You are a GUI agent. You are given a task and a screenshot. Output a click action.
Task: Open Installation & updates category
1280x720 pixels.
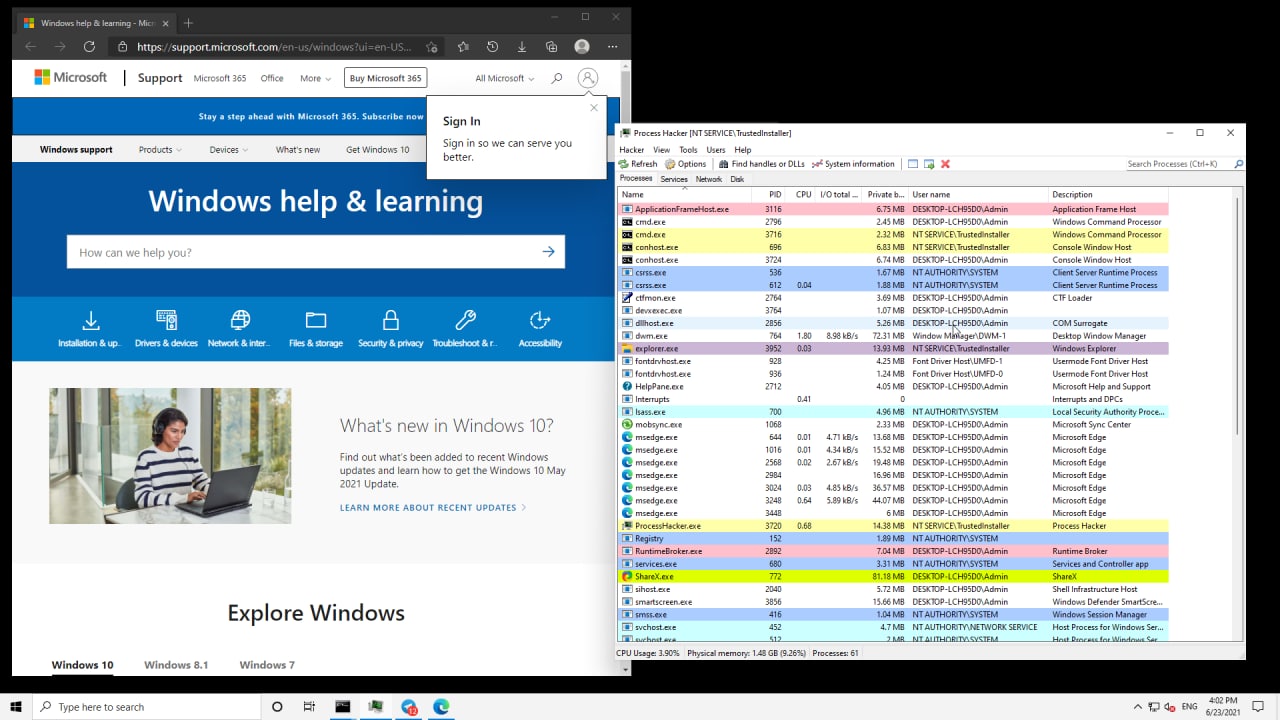[x=90, y=329]
